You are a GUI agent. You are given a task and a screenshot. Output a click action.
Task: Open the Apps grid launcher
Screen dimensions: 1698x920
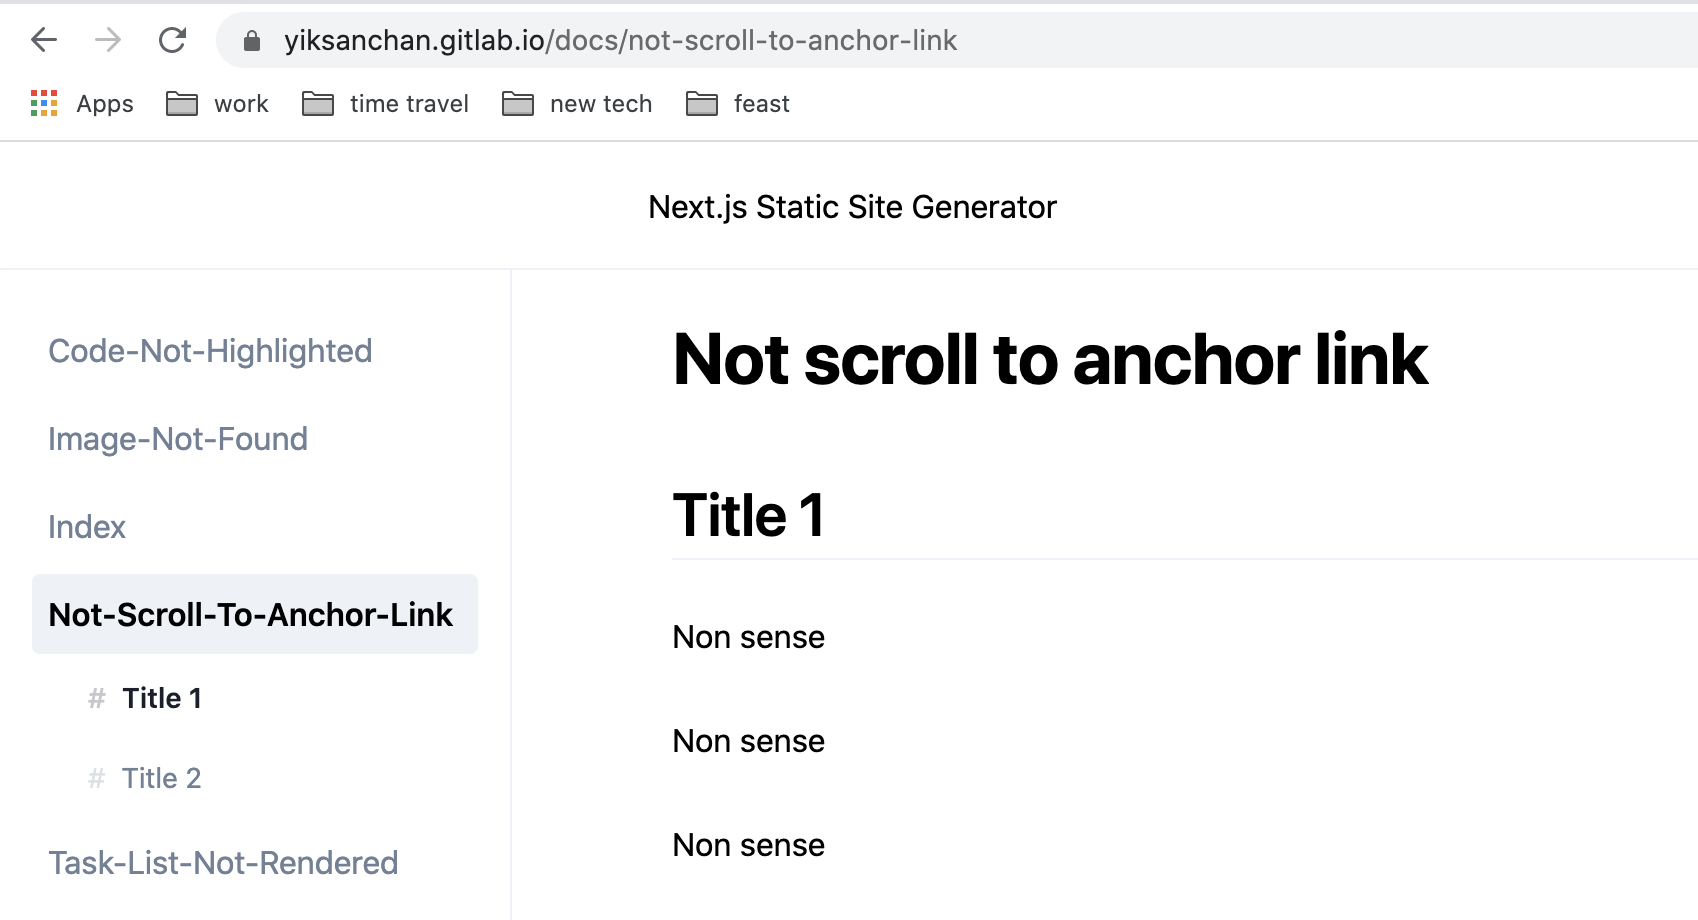[x=44, y=103]
